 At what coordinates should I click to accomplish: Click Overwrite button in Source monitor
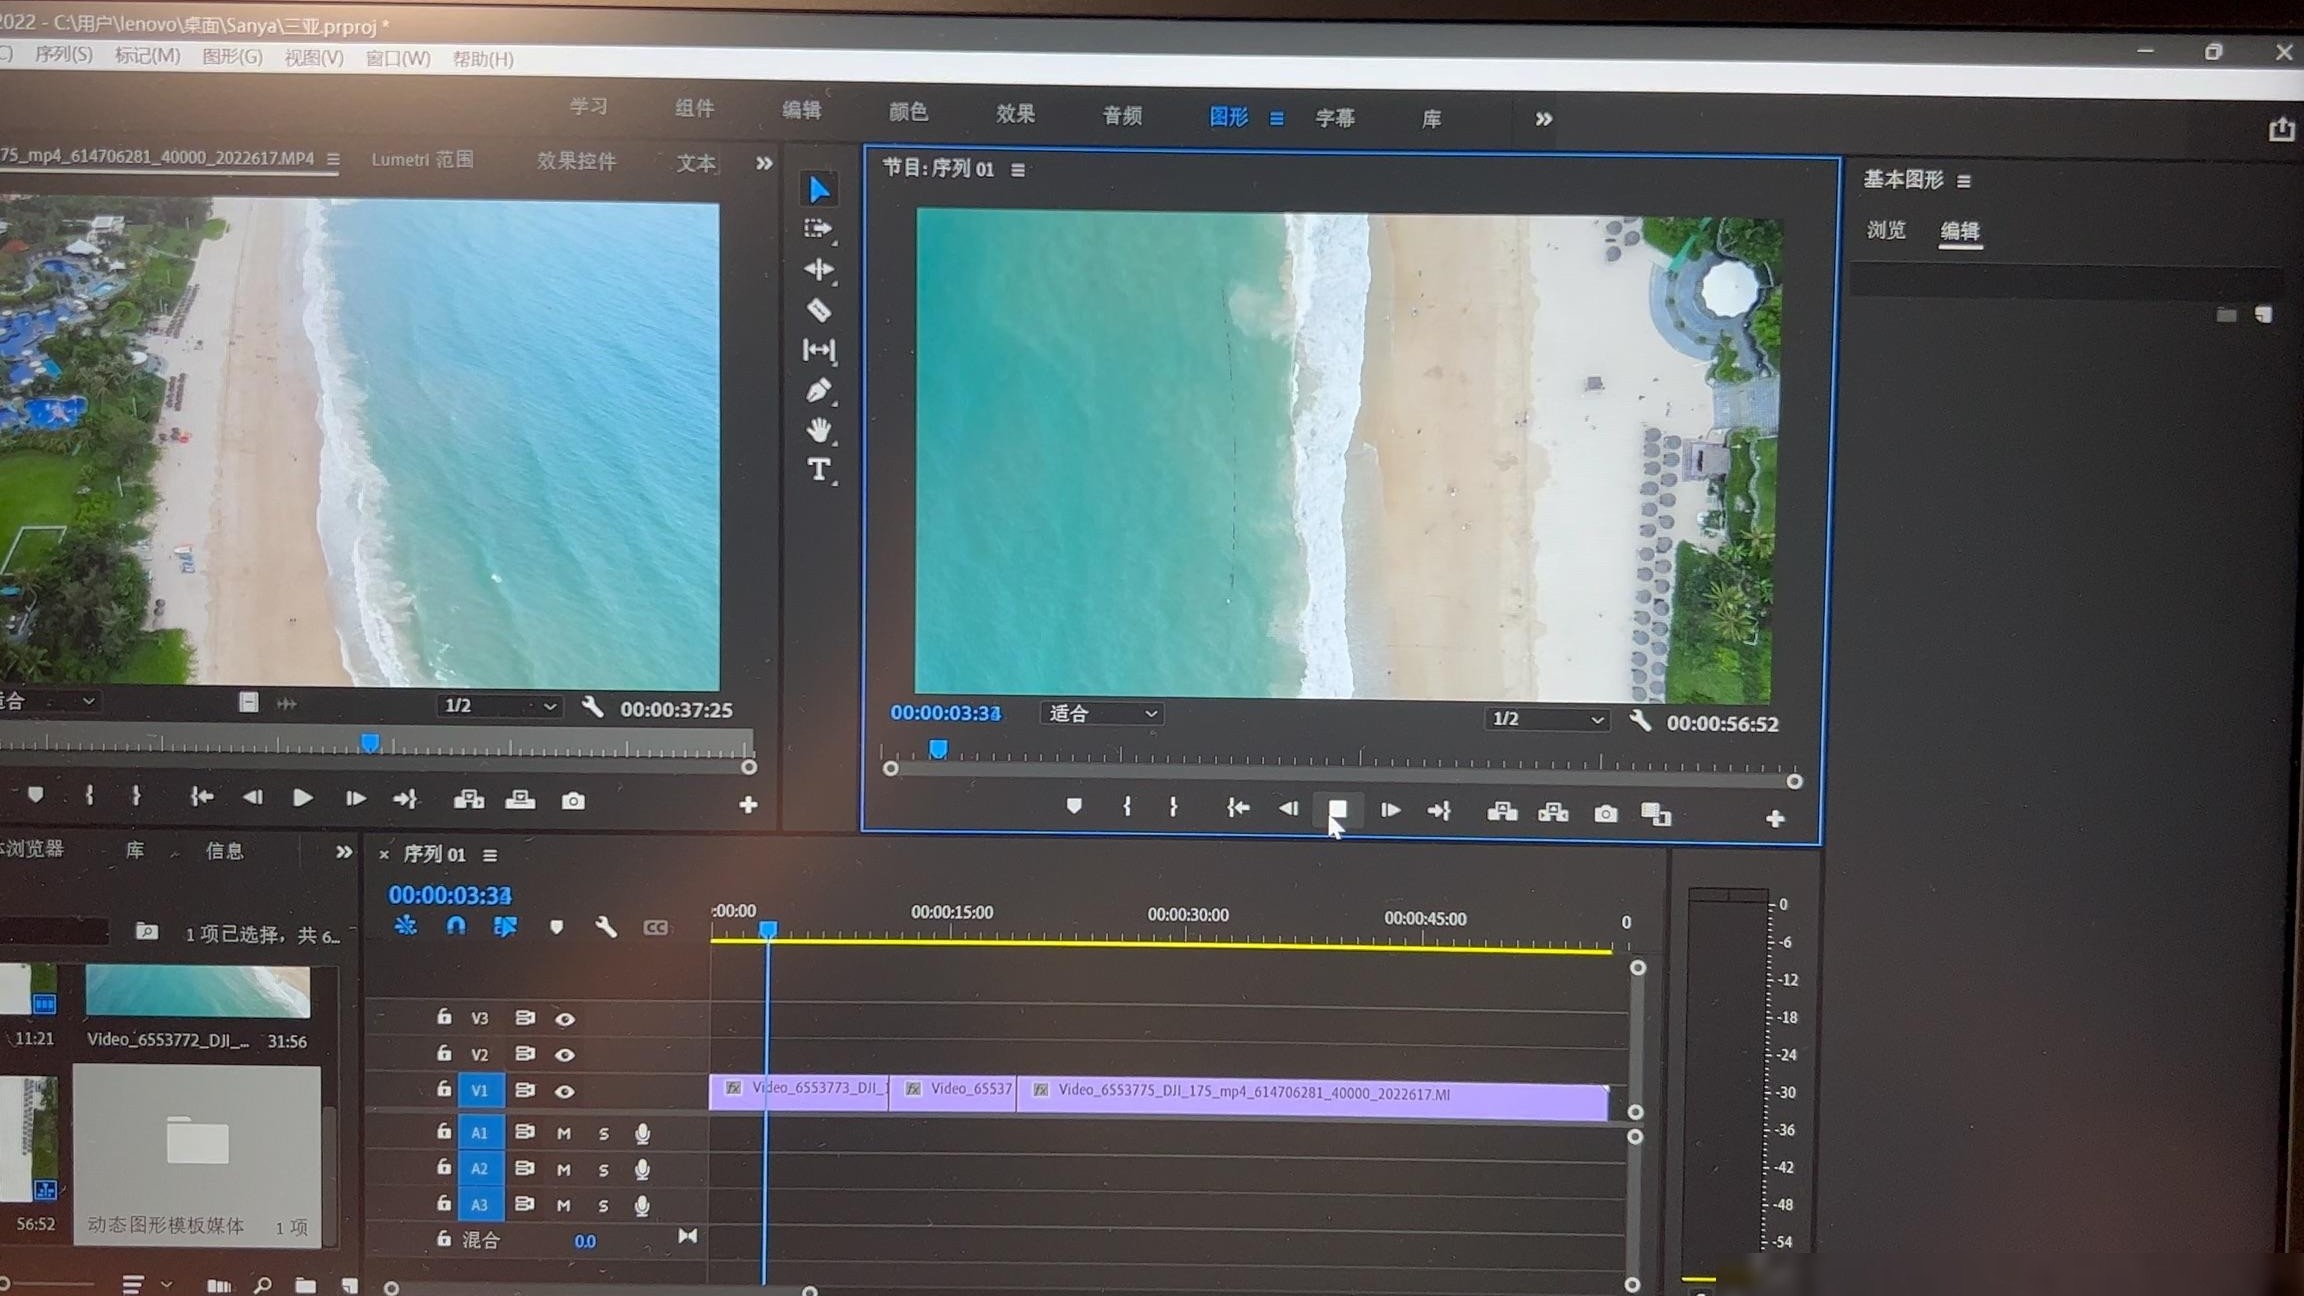[520, 800]
